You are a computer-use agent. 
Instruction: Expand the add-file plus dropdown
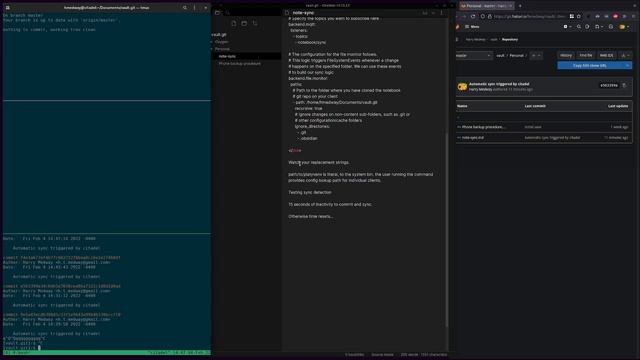[536, 56]
